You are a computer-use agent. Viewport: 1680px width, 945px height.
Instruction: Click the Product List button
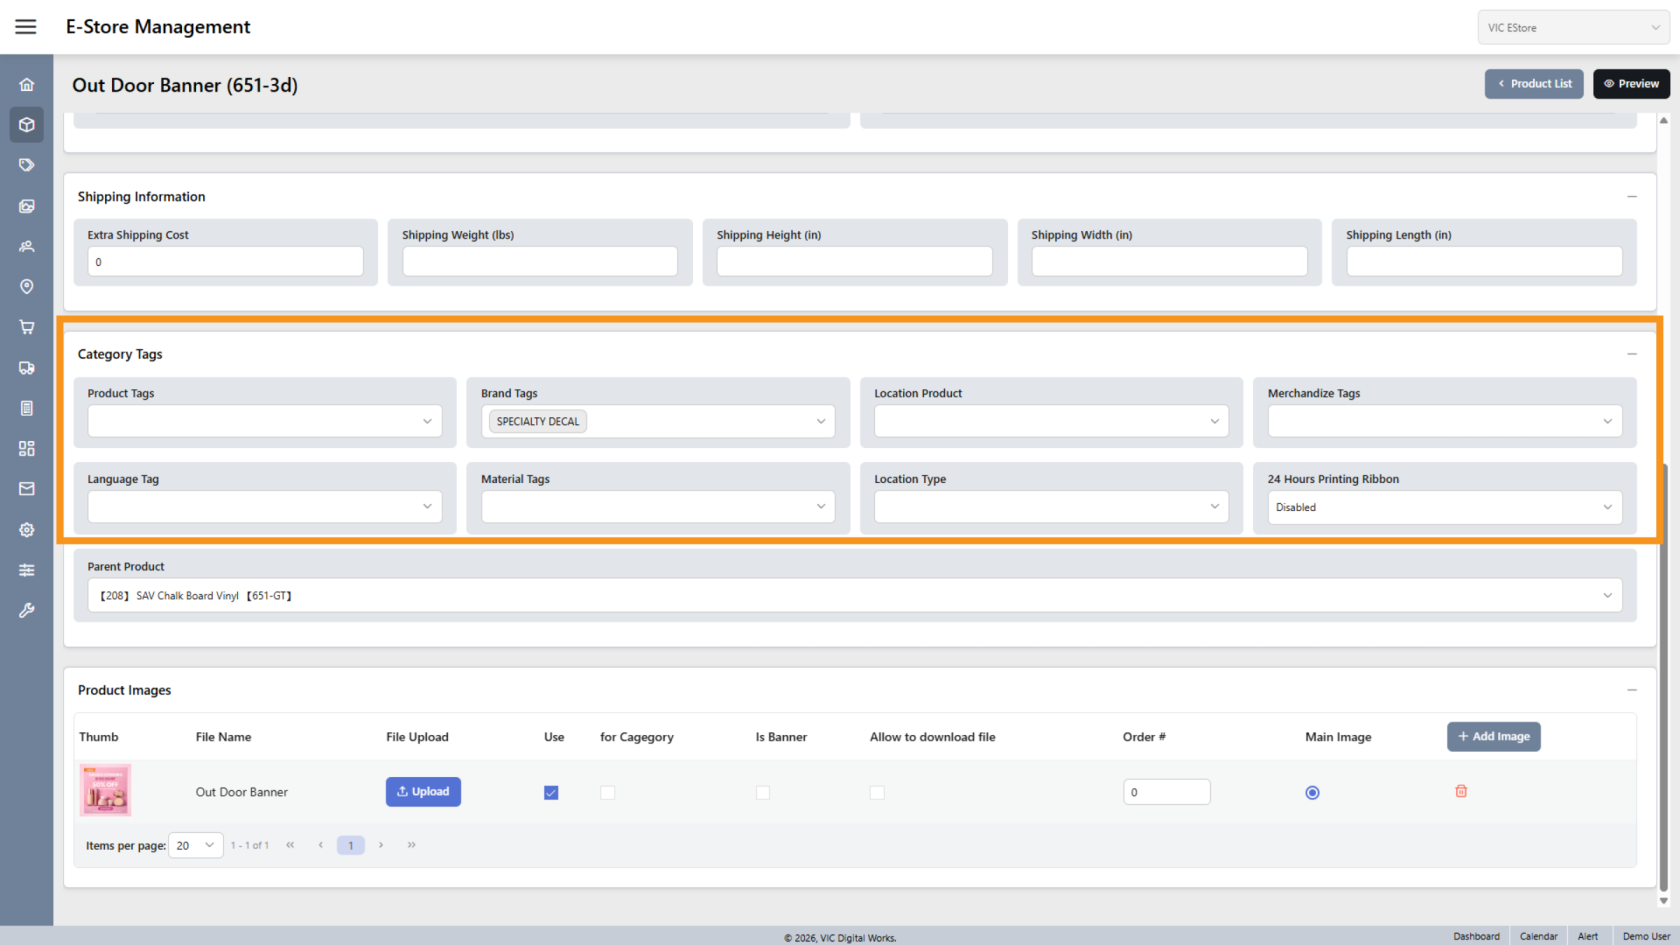coord(1534,84)
